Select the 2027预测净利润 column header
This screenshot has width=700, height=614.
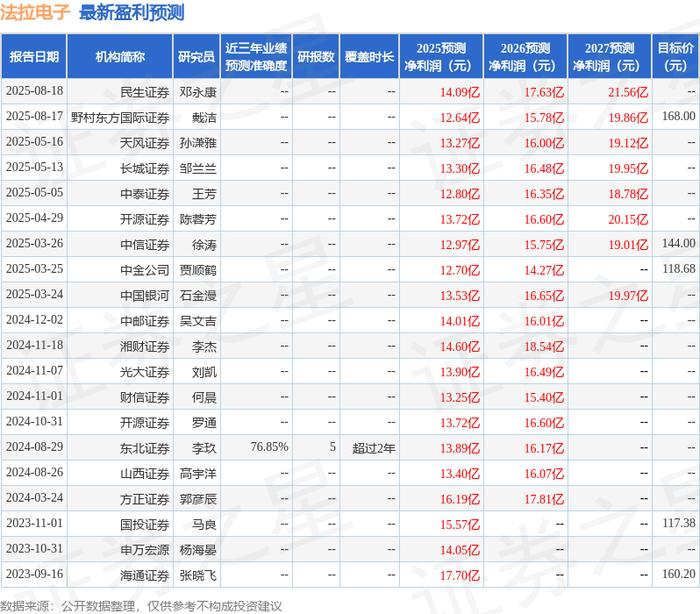coord(609,57)
